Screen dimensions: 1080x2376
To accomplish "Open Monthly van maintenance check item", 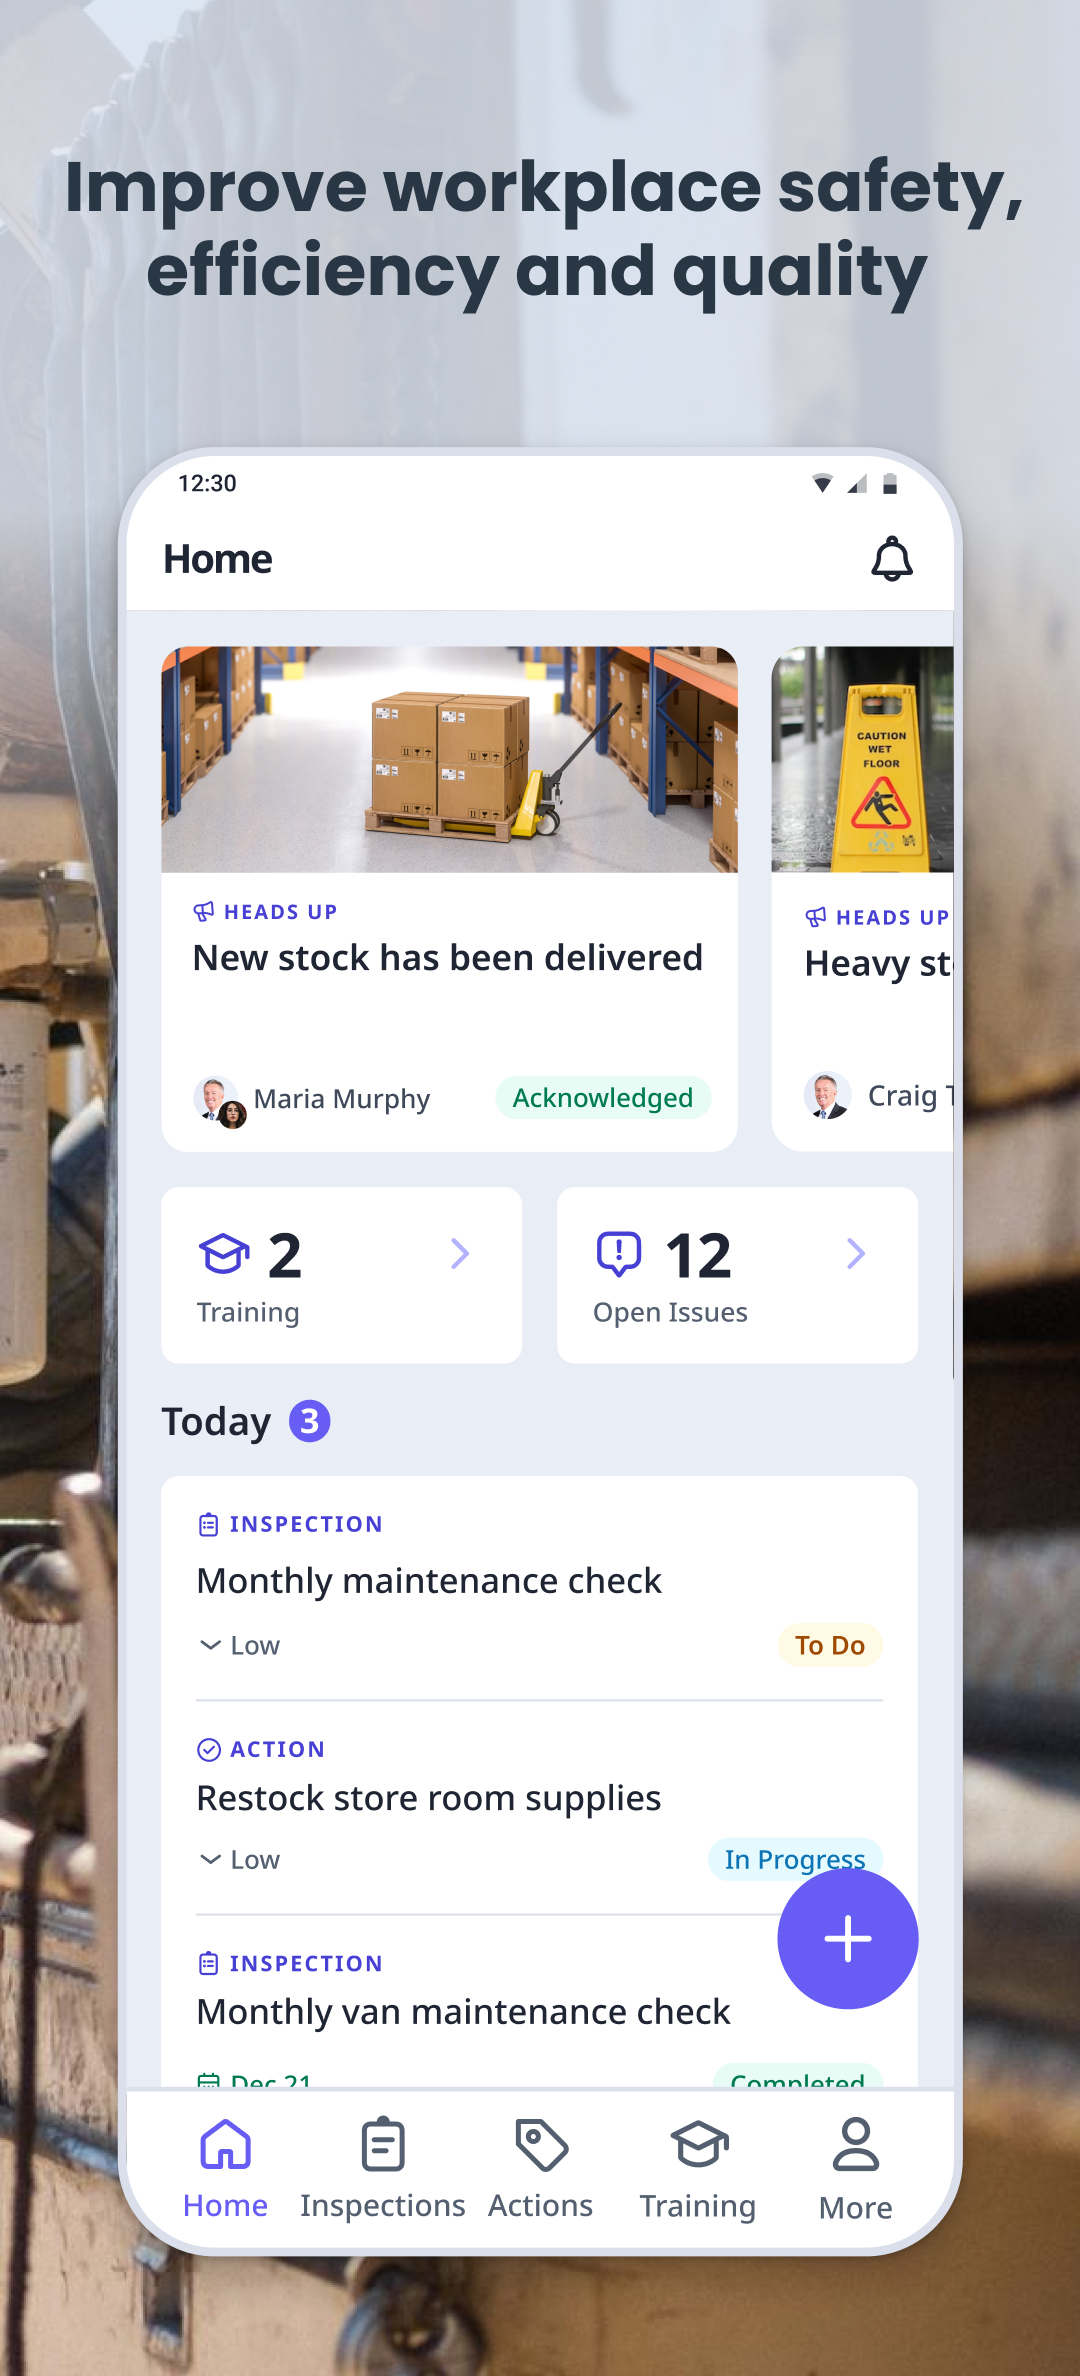I will click(x=463, y=2011).
